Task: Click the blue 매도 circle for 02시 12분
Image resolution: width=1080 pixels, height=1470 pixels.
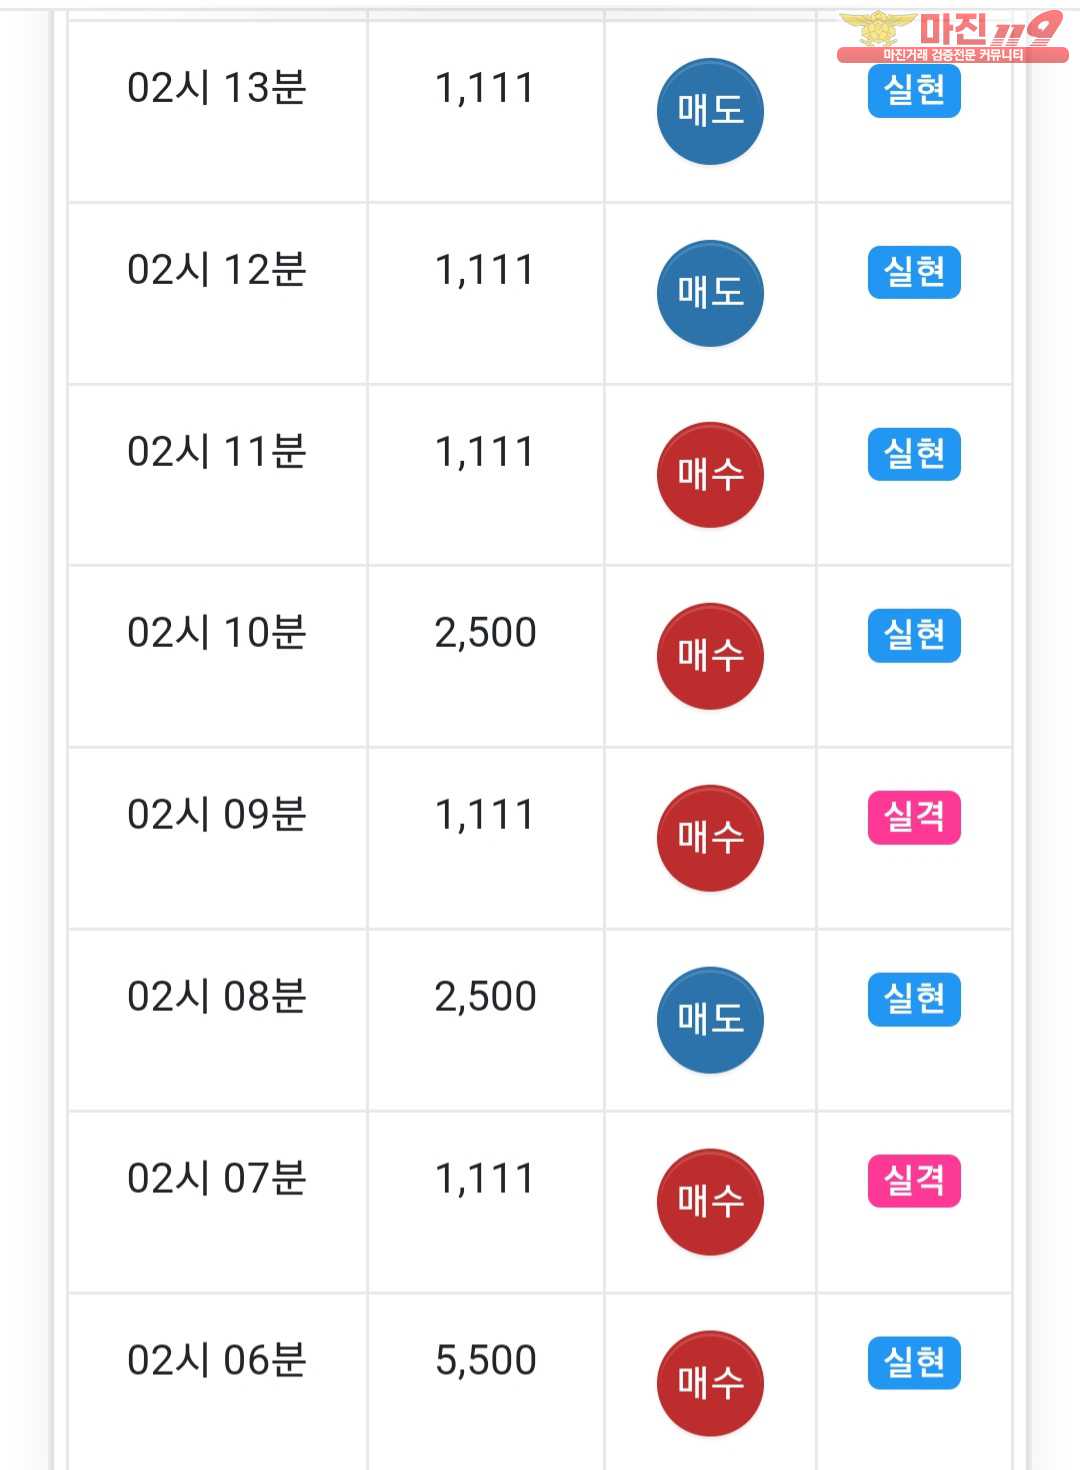Action: 710,293
